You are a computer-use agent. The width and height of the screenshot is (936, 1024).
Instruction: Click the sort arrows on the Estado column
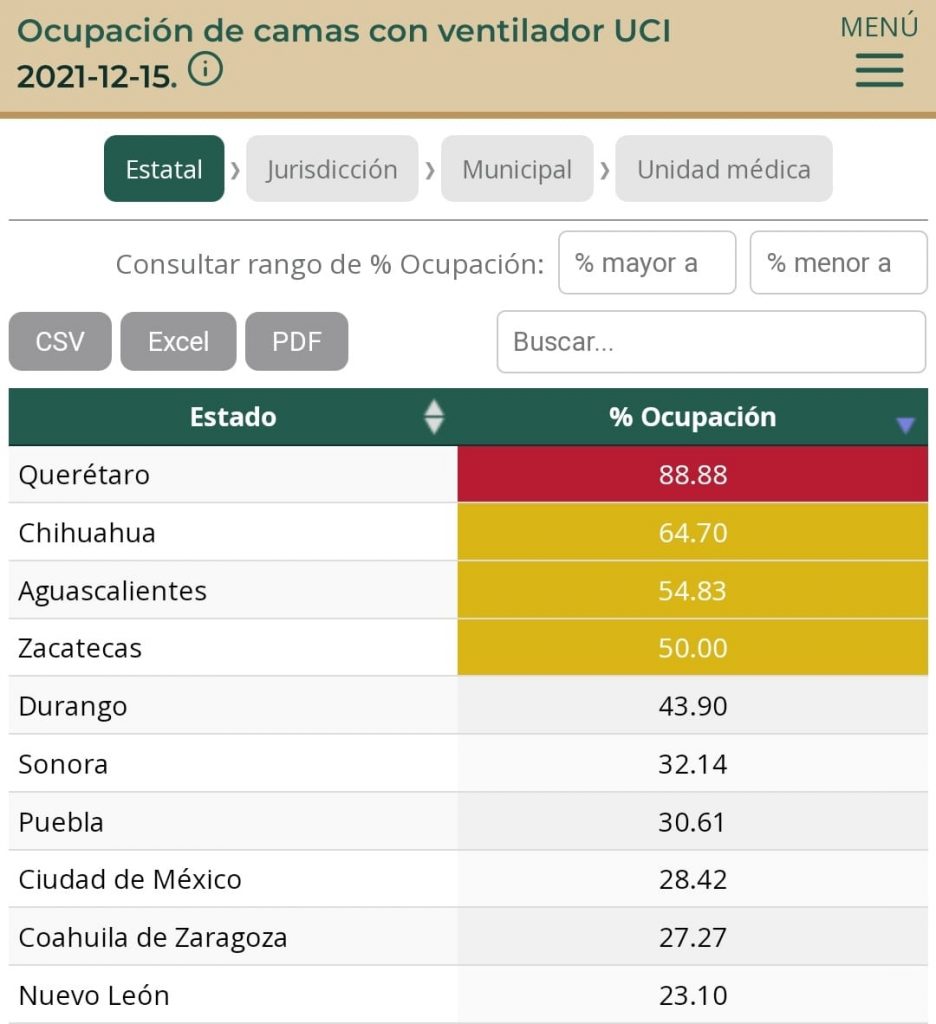(434, 417)
